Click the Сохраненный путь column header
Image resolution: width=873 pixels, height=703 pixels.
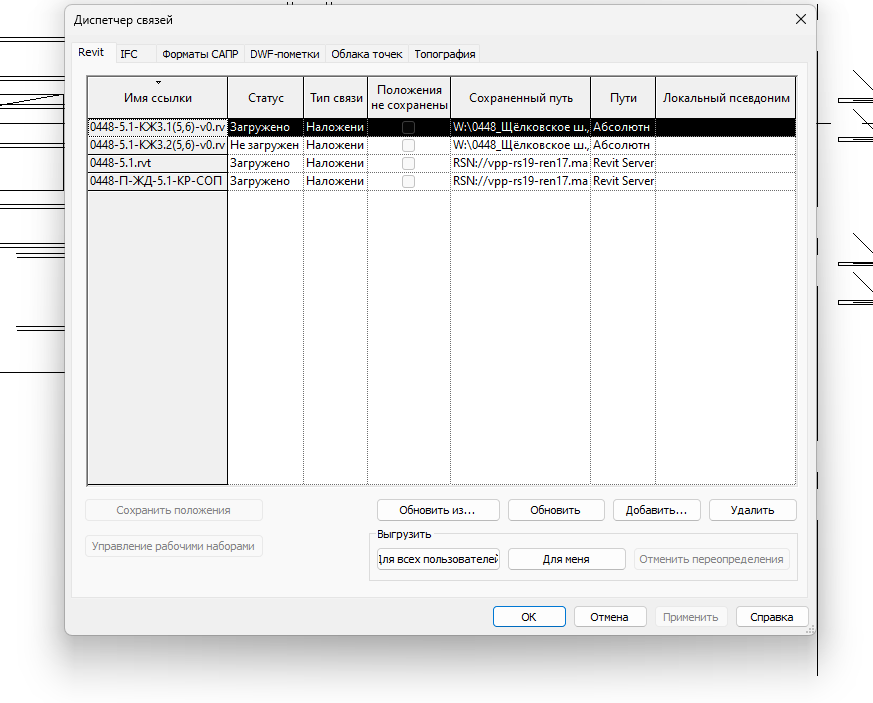(x=521, y=97)
